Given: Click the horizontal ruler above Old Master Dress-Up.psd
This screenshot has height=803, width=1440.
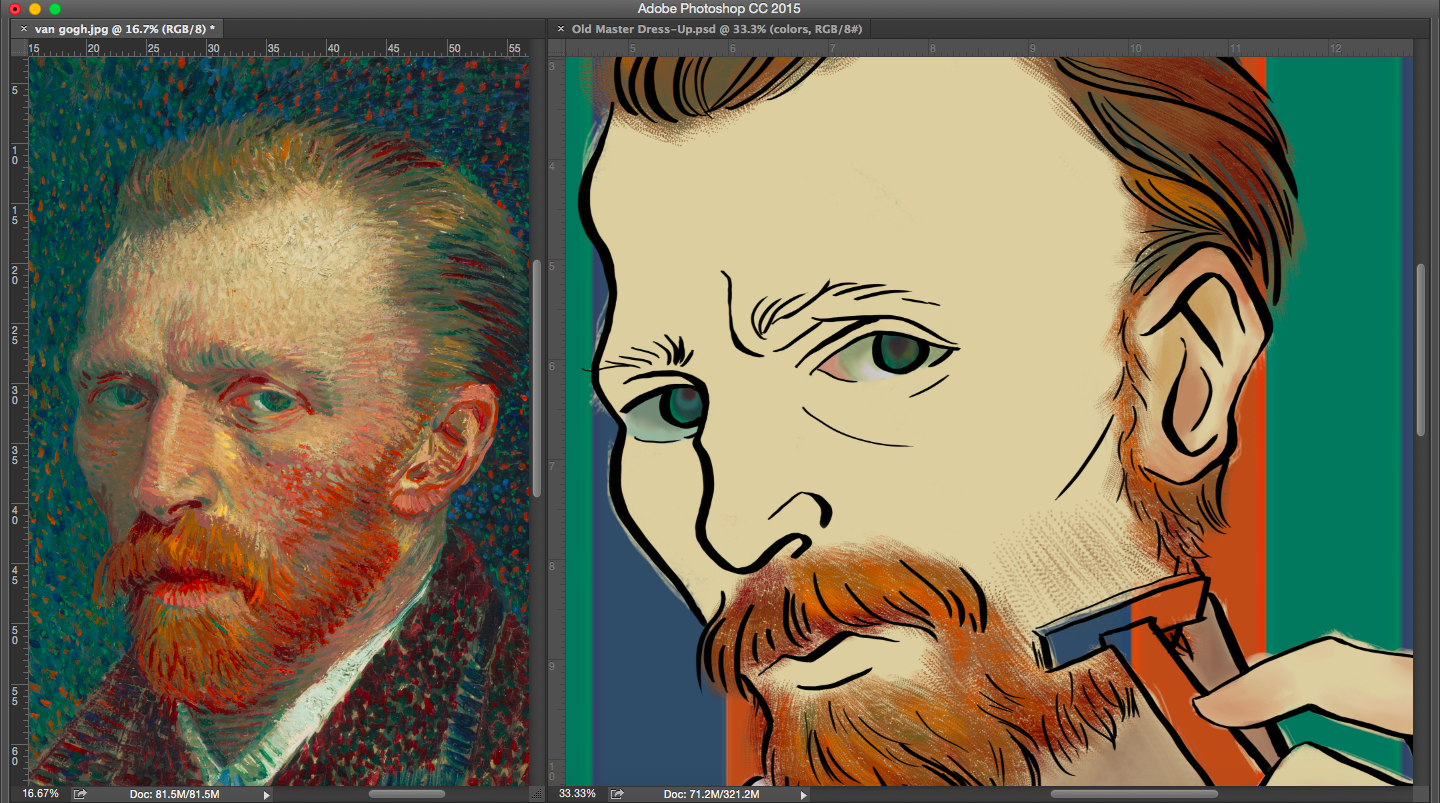Looking at the screenshot, I should [989, 48].
